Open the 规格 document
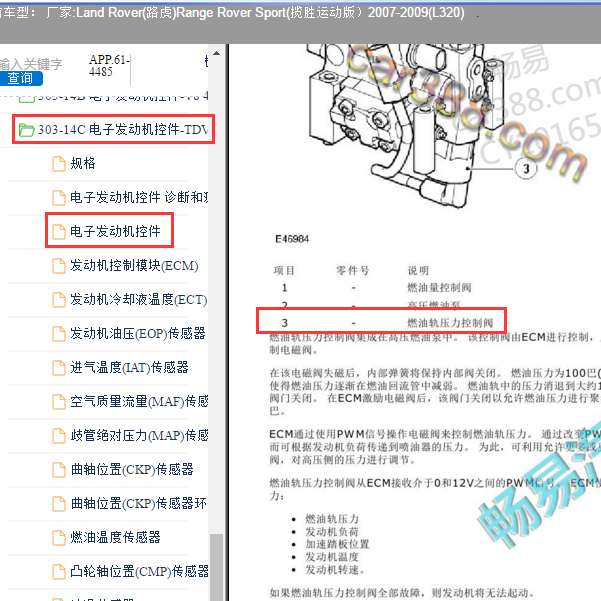 point(83,163)
